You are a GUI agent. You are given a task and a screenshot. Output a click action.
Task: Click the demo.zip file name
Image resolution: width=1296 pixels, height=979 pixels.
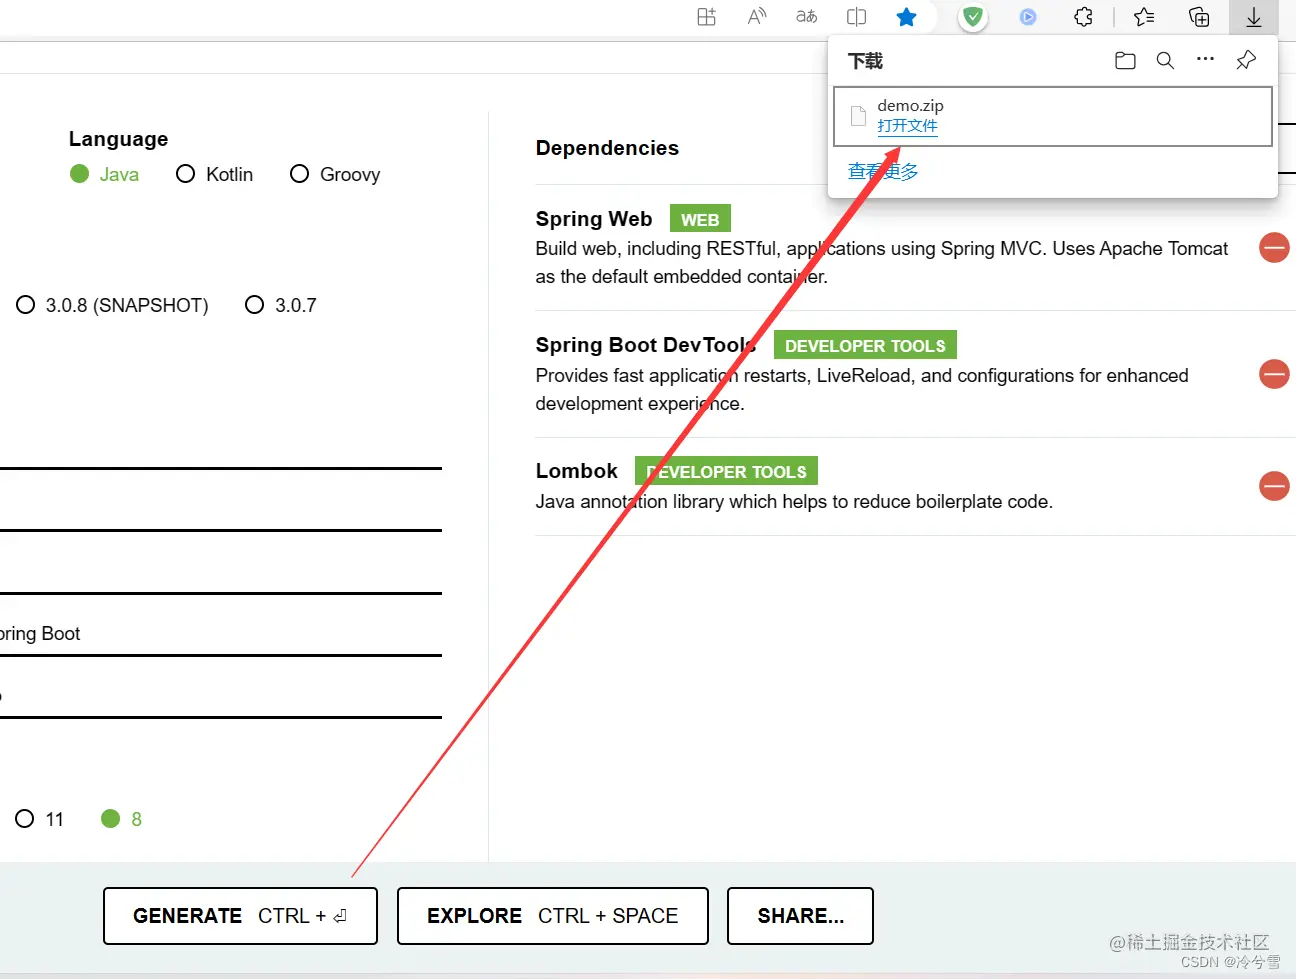tap(910, 105)
